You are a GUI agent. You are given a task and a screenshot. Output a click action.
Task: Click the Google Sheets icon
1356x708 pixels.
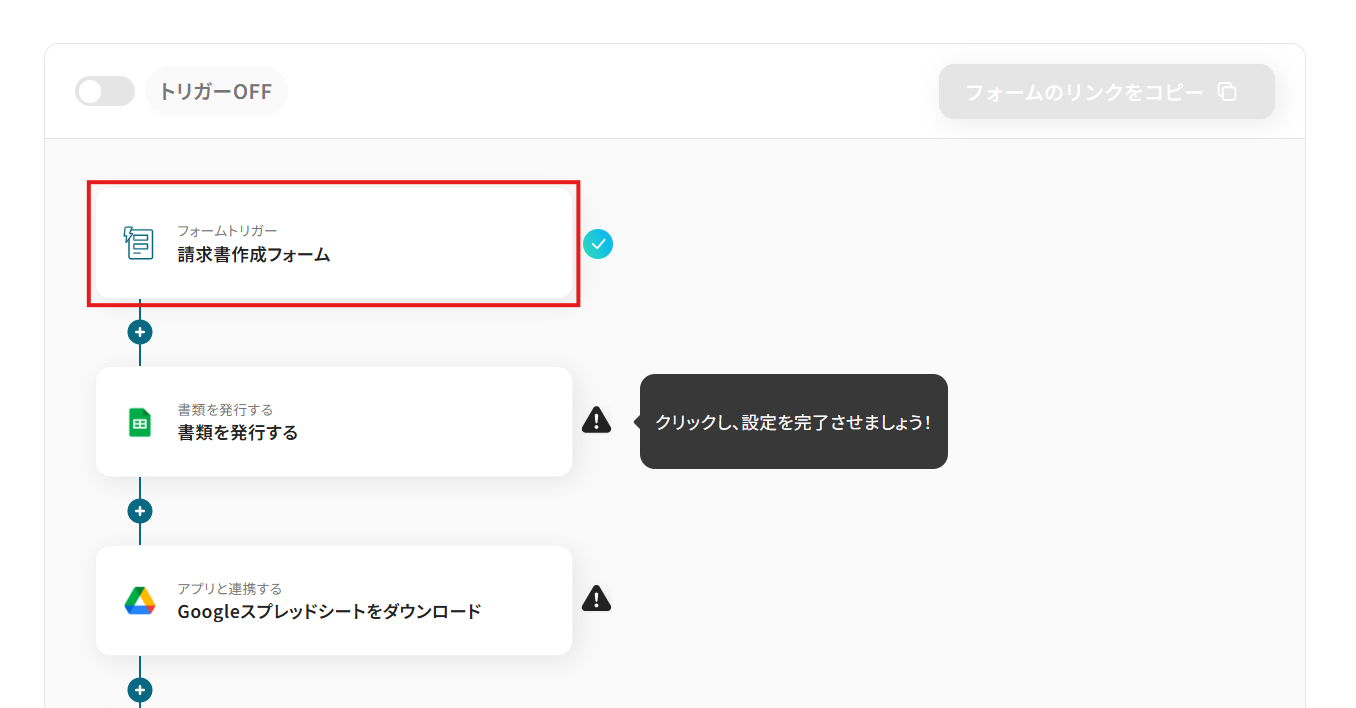[140, 422]
